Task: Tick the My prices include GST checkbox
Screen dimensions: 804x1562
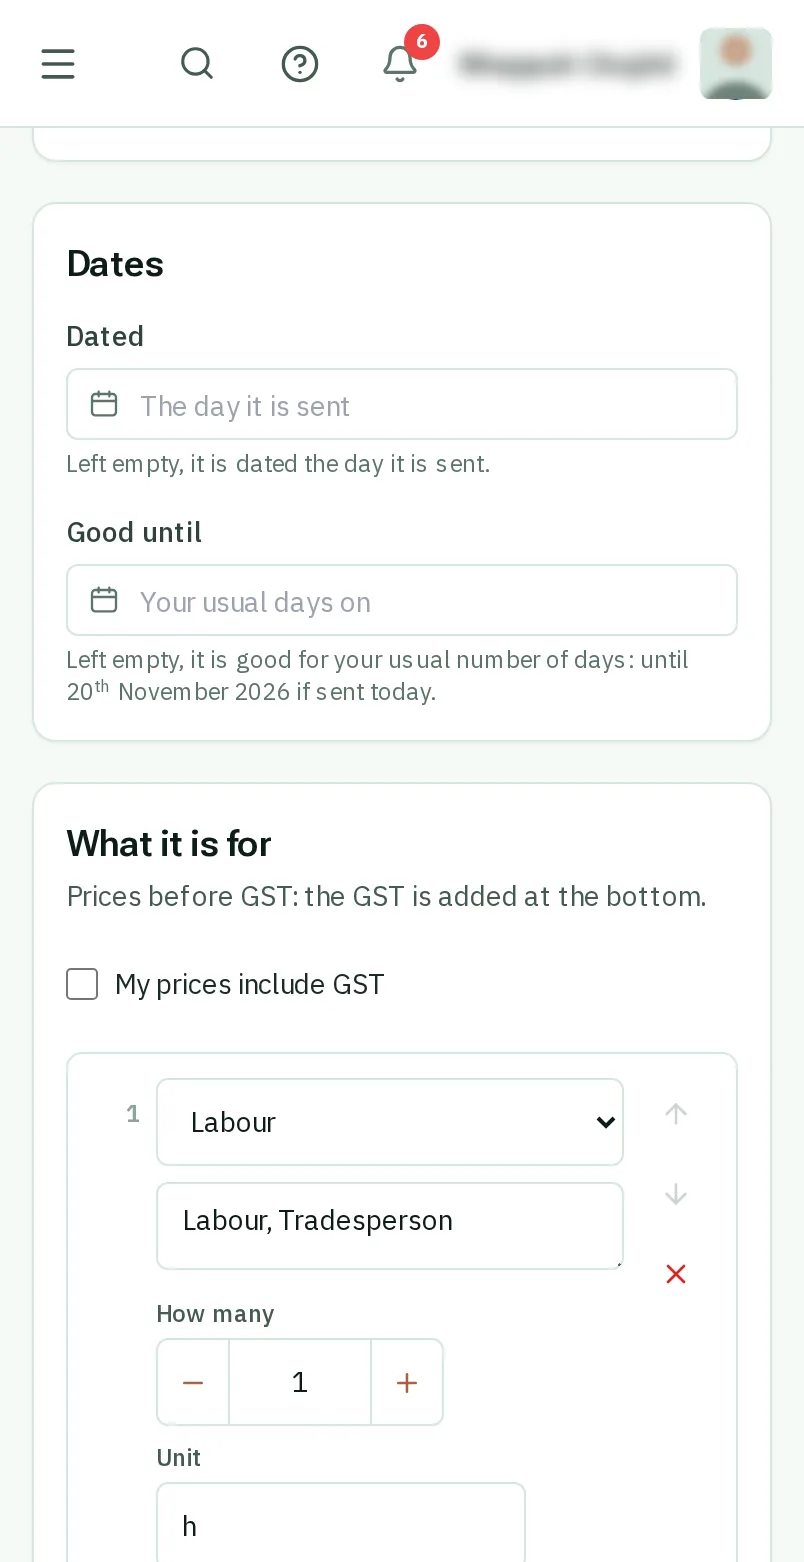Action: click(82, 984)
